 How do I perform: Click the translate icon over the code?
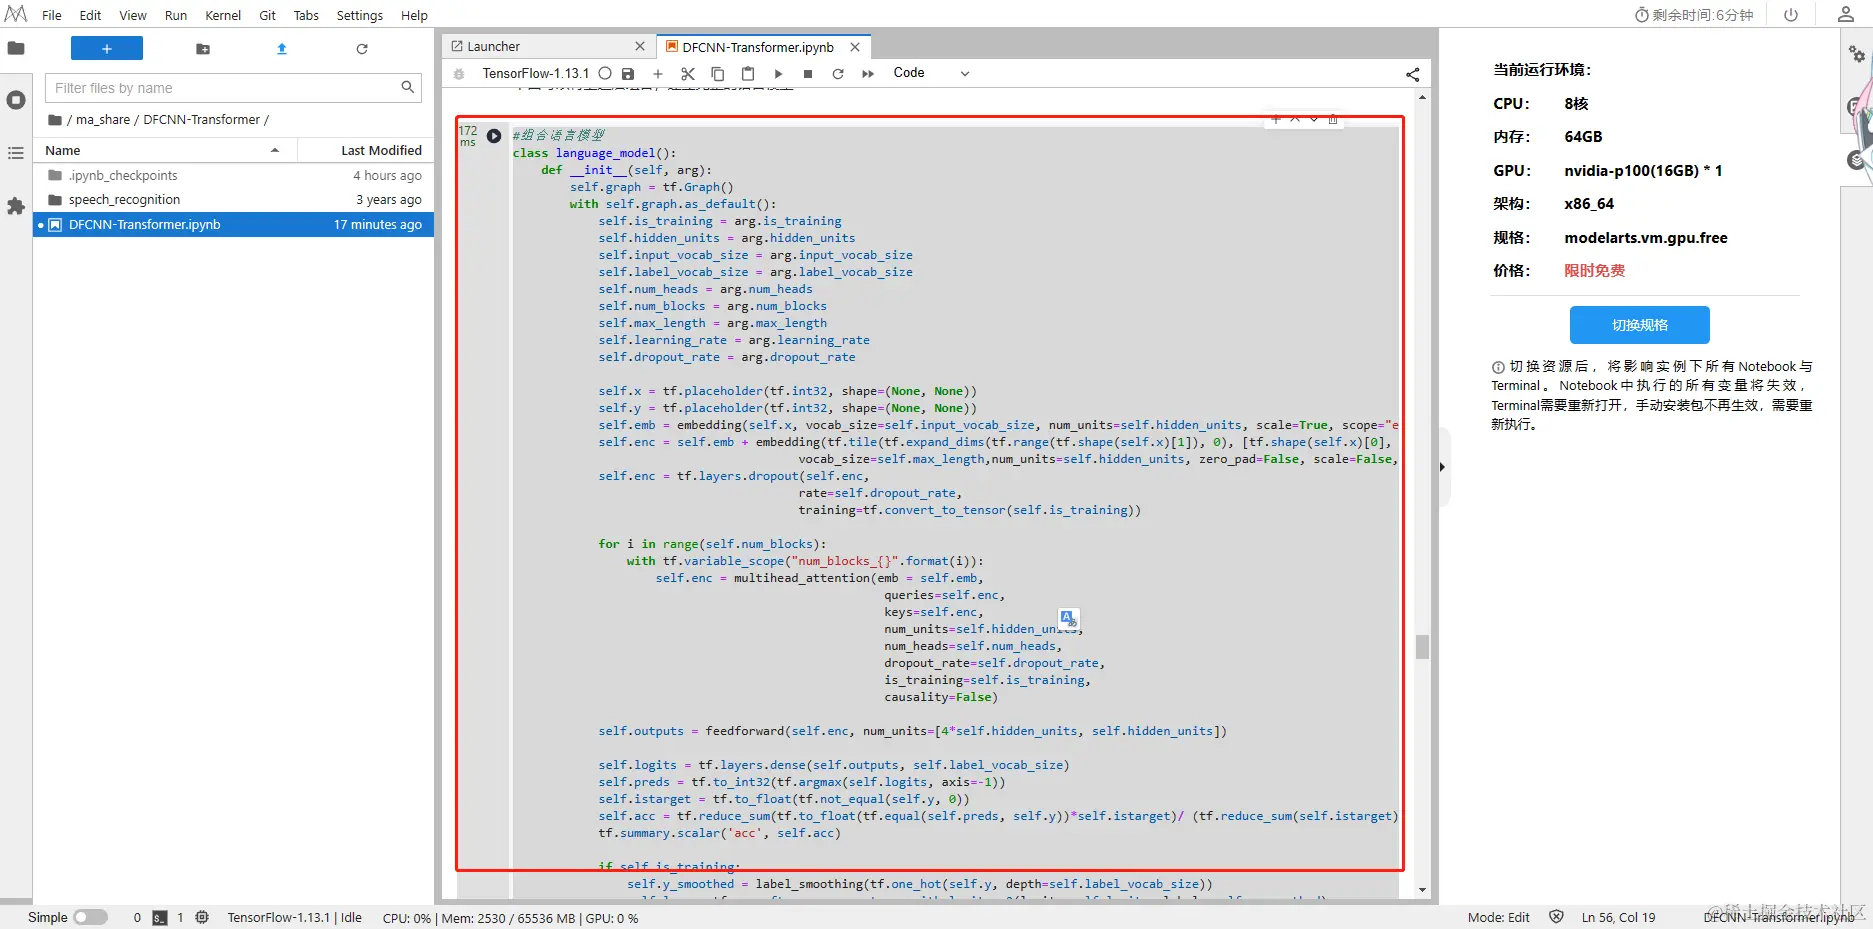point(1068,618)
